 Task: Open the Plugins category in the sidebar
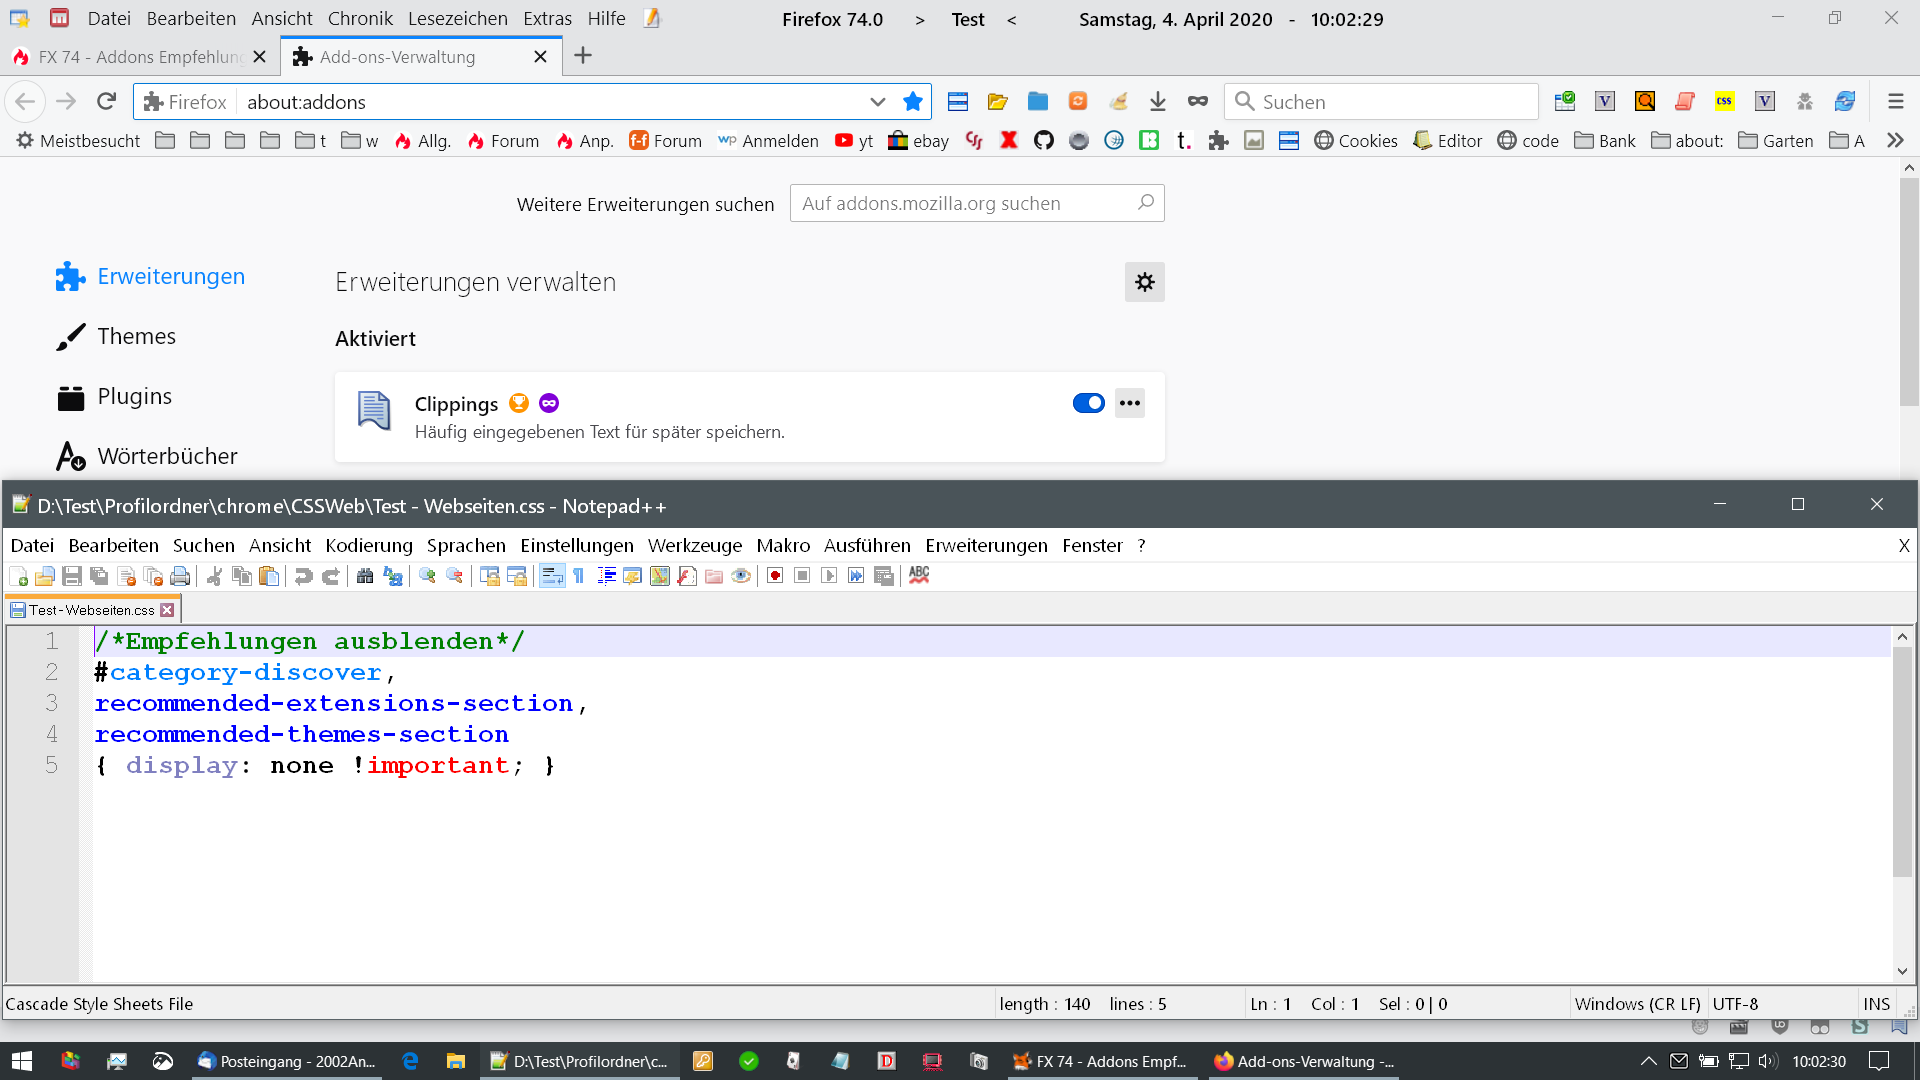click(x=134, y=397)
